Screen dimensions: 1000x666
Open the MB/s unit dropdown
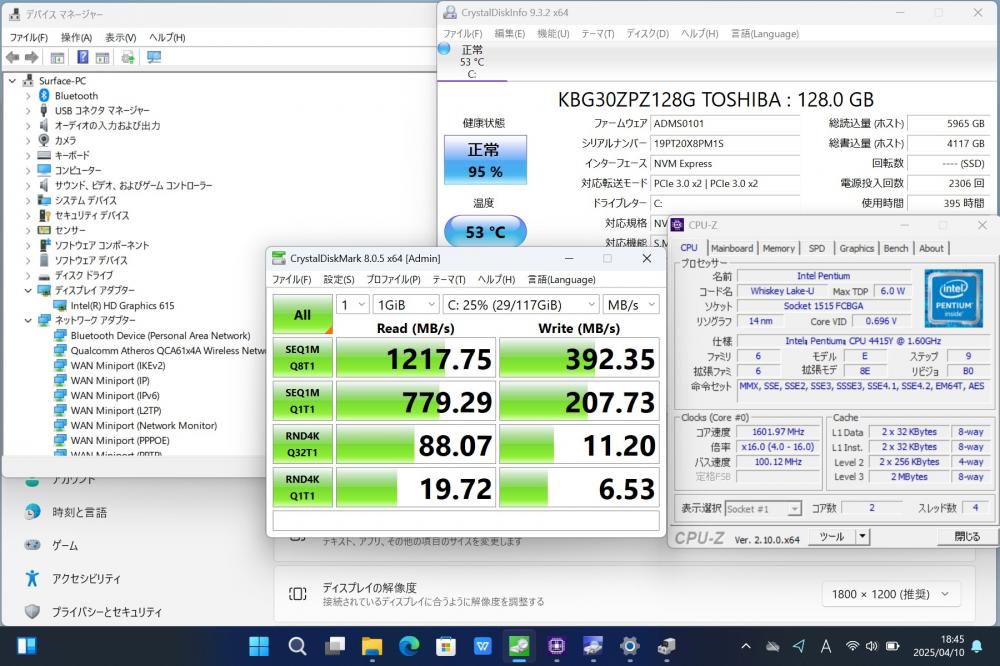pos(631,305)
